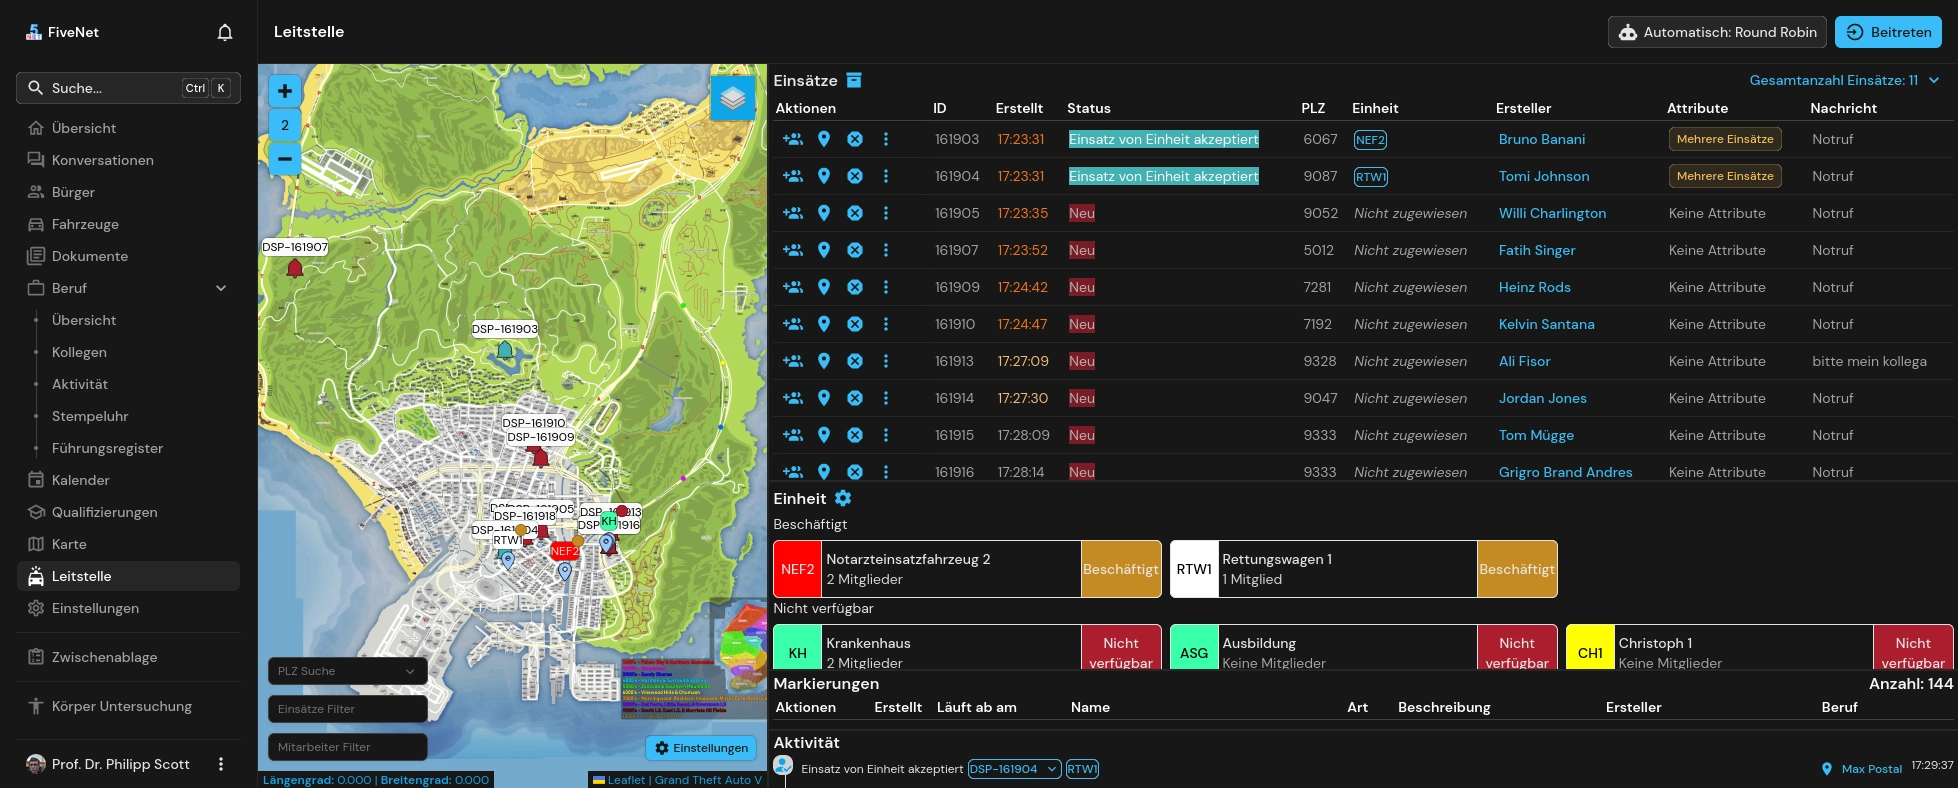Show dispatch 161910 location on map
This screenshot has height=788, width=1958.
point(824,324)
